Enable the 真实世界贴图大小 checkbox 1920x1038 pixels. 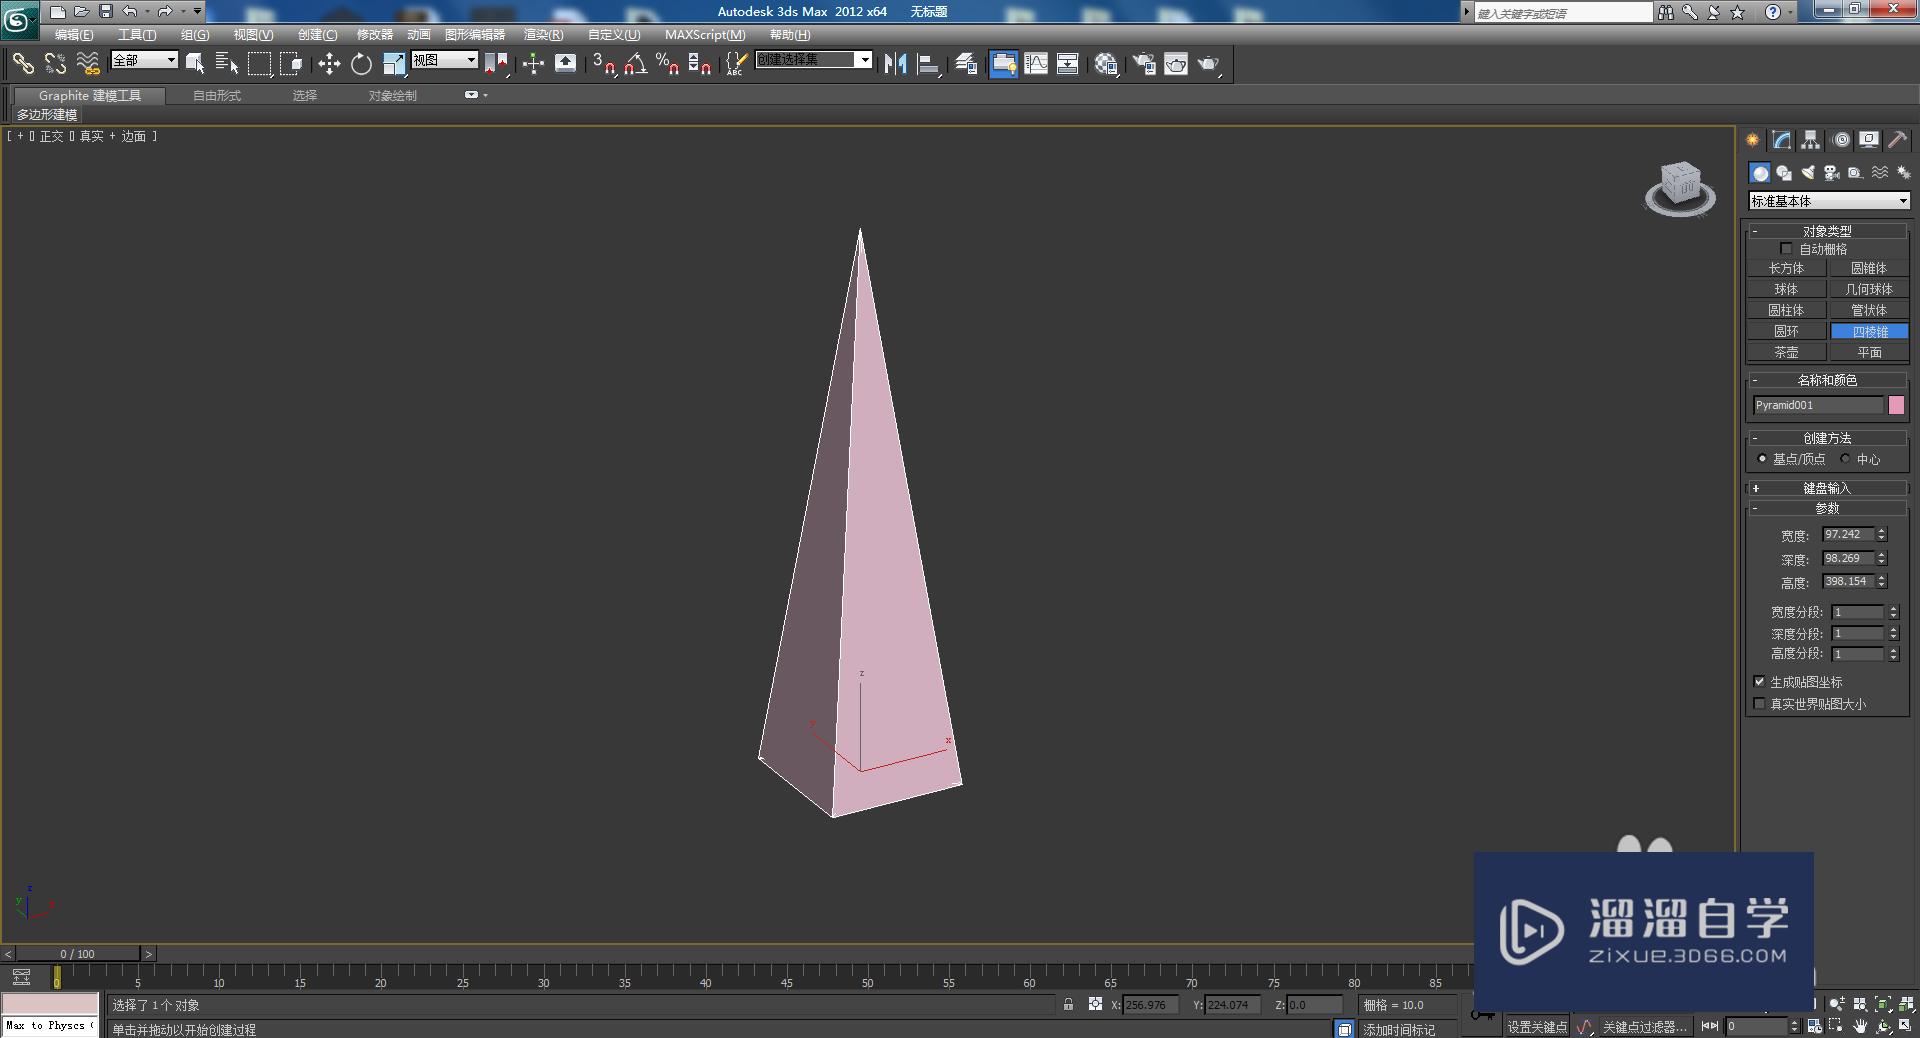click(1759, 704)
